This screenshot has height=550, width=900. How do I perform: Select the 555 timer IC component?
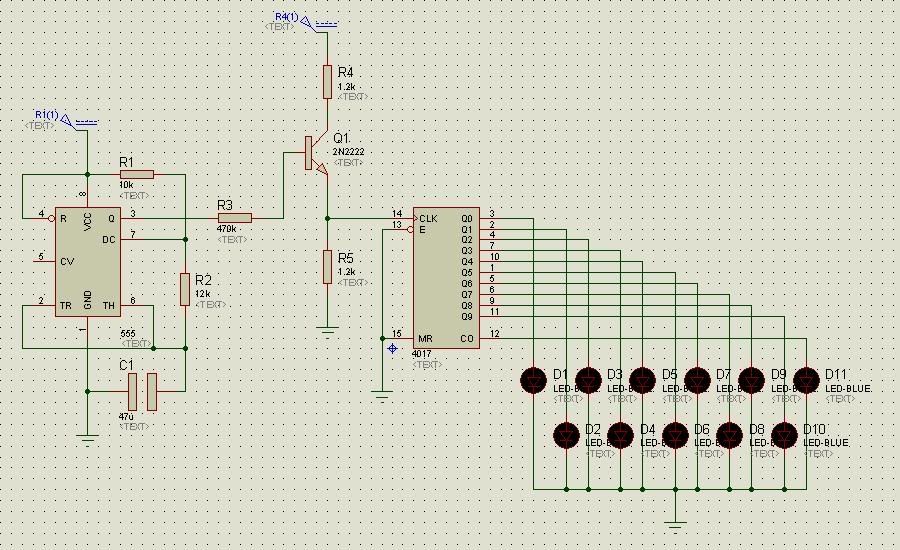click(88, 262)
